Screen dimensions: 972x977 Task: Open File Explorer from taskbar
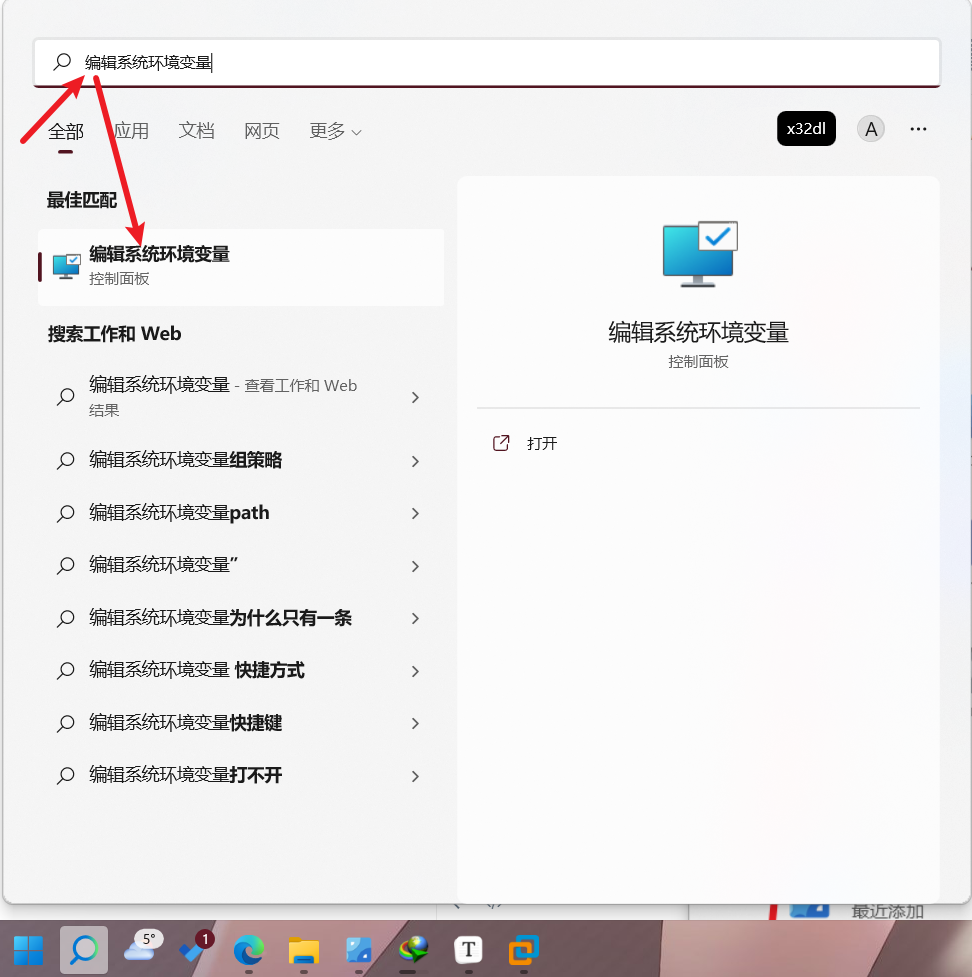pos(303,951)
